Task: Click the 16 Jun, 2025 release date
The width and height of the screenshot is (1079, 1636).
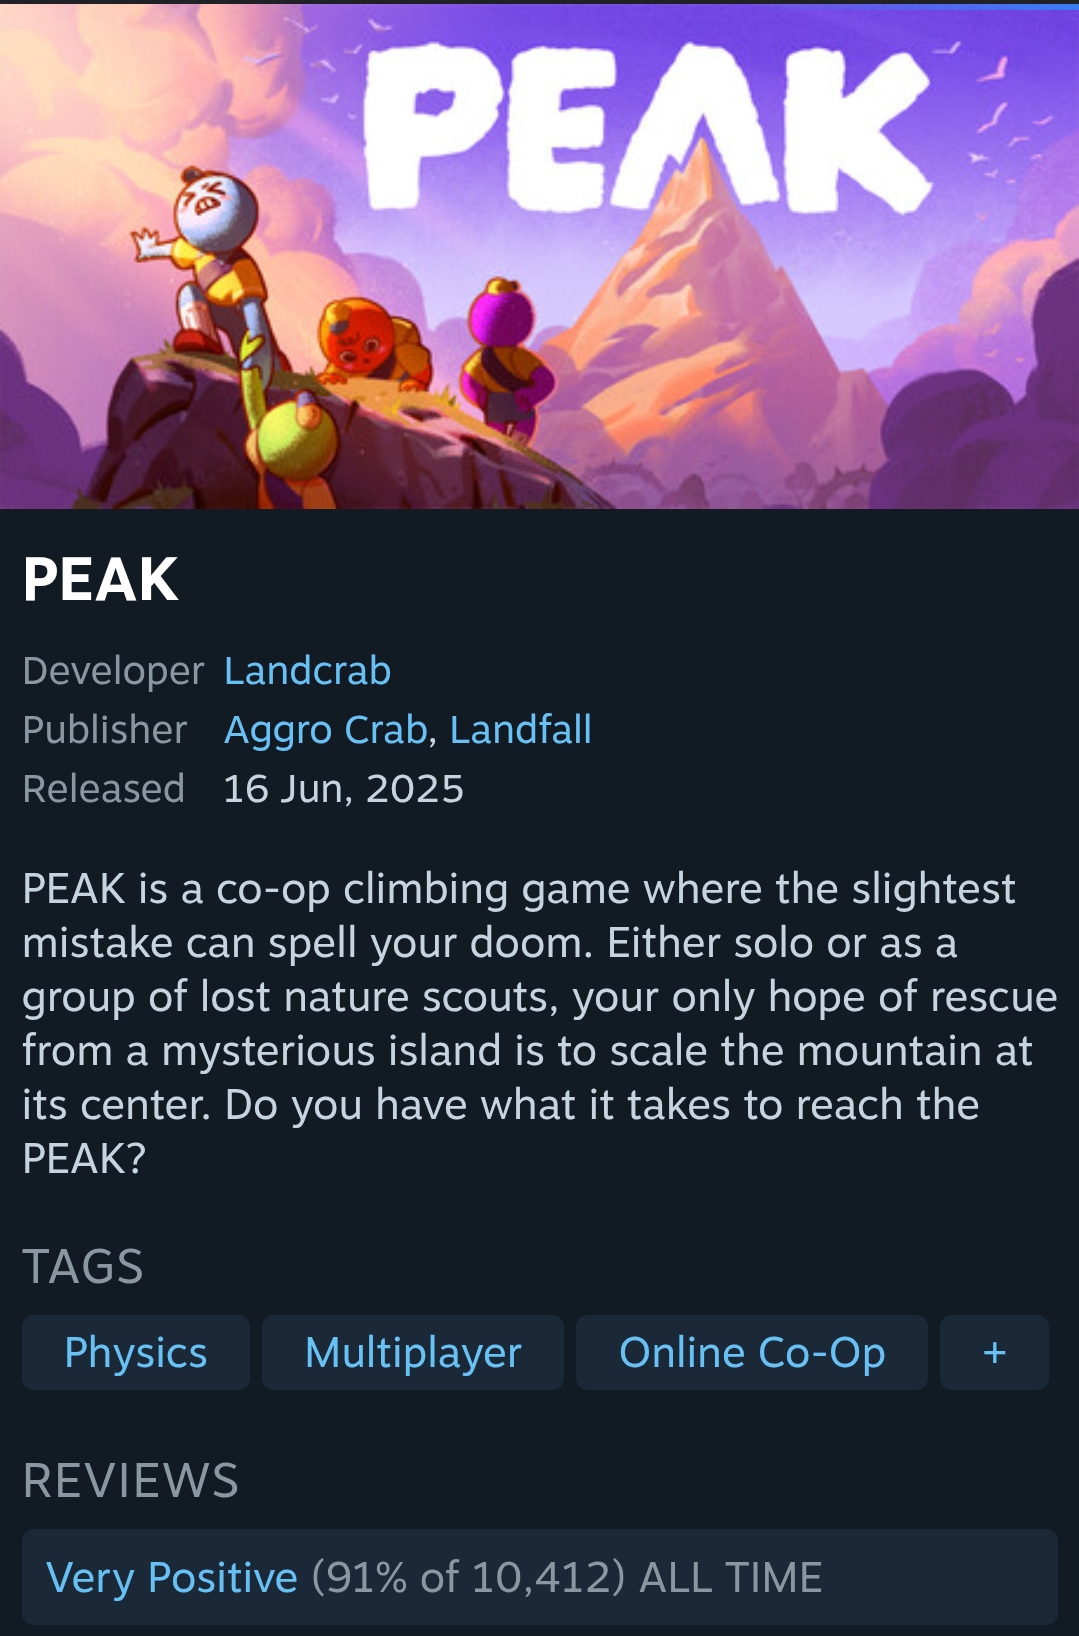Action: (344, 789)
